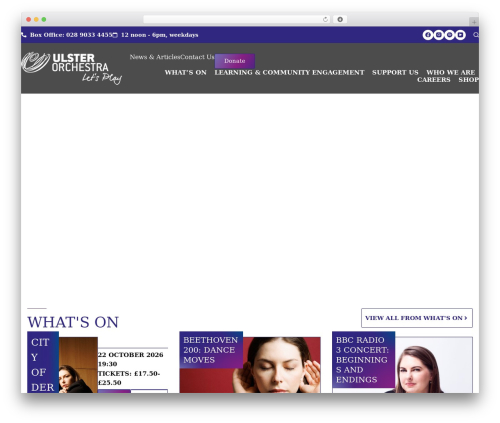Click the What's On section heading
This screenshot has width=500, height=423.
(73, 322)
